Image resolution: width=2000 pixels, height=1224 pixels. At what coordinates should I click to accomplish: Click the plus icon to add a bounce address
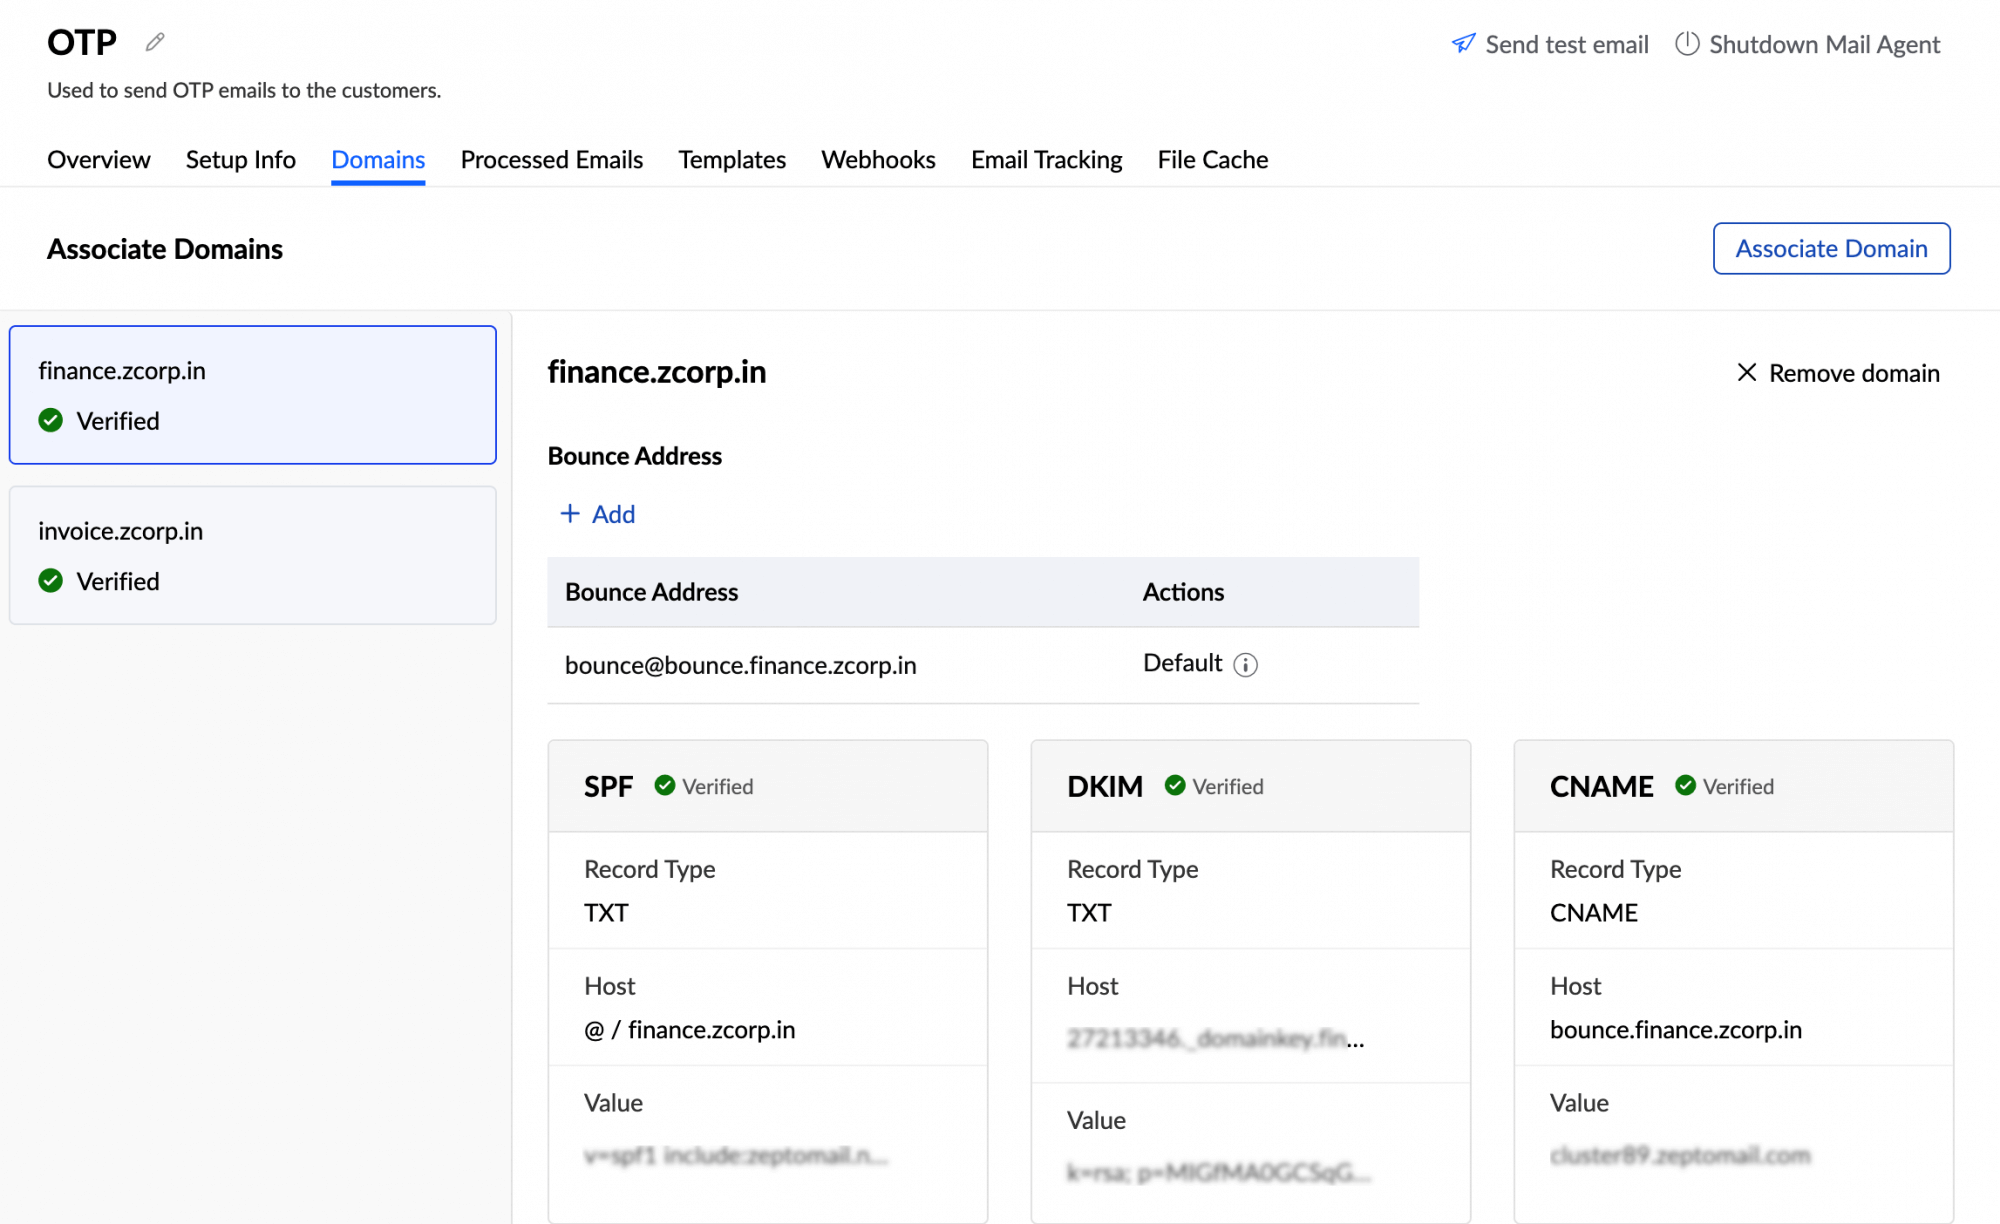coord(569,513)
